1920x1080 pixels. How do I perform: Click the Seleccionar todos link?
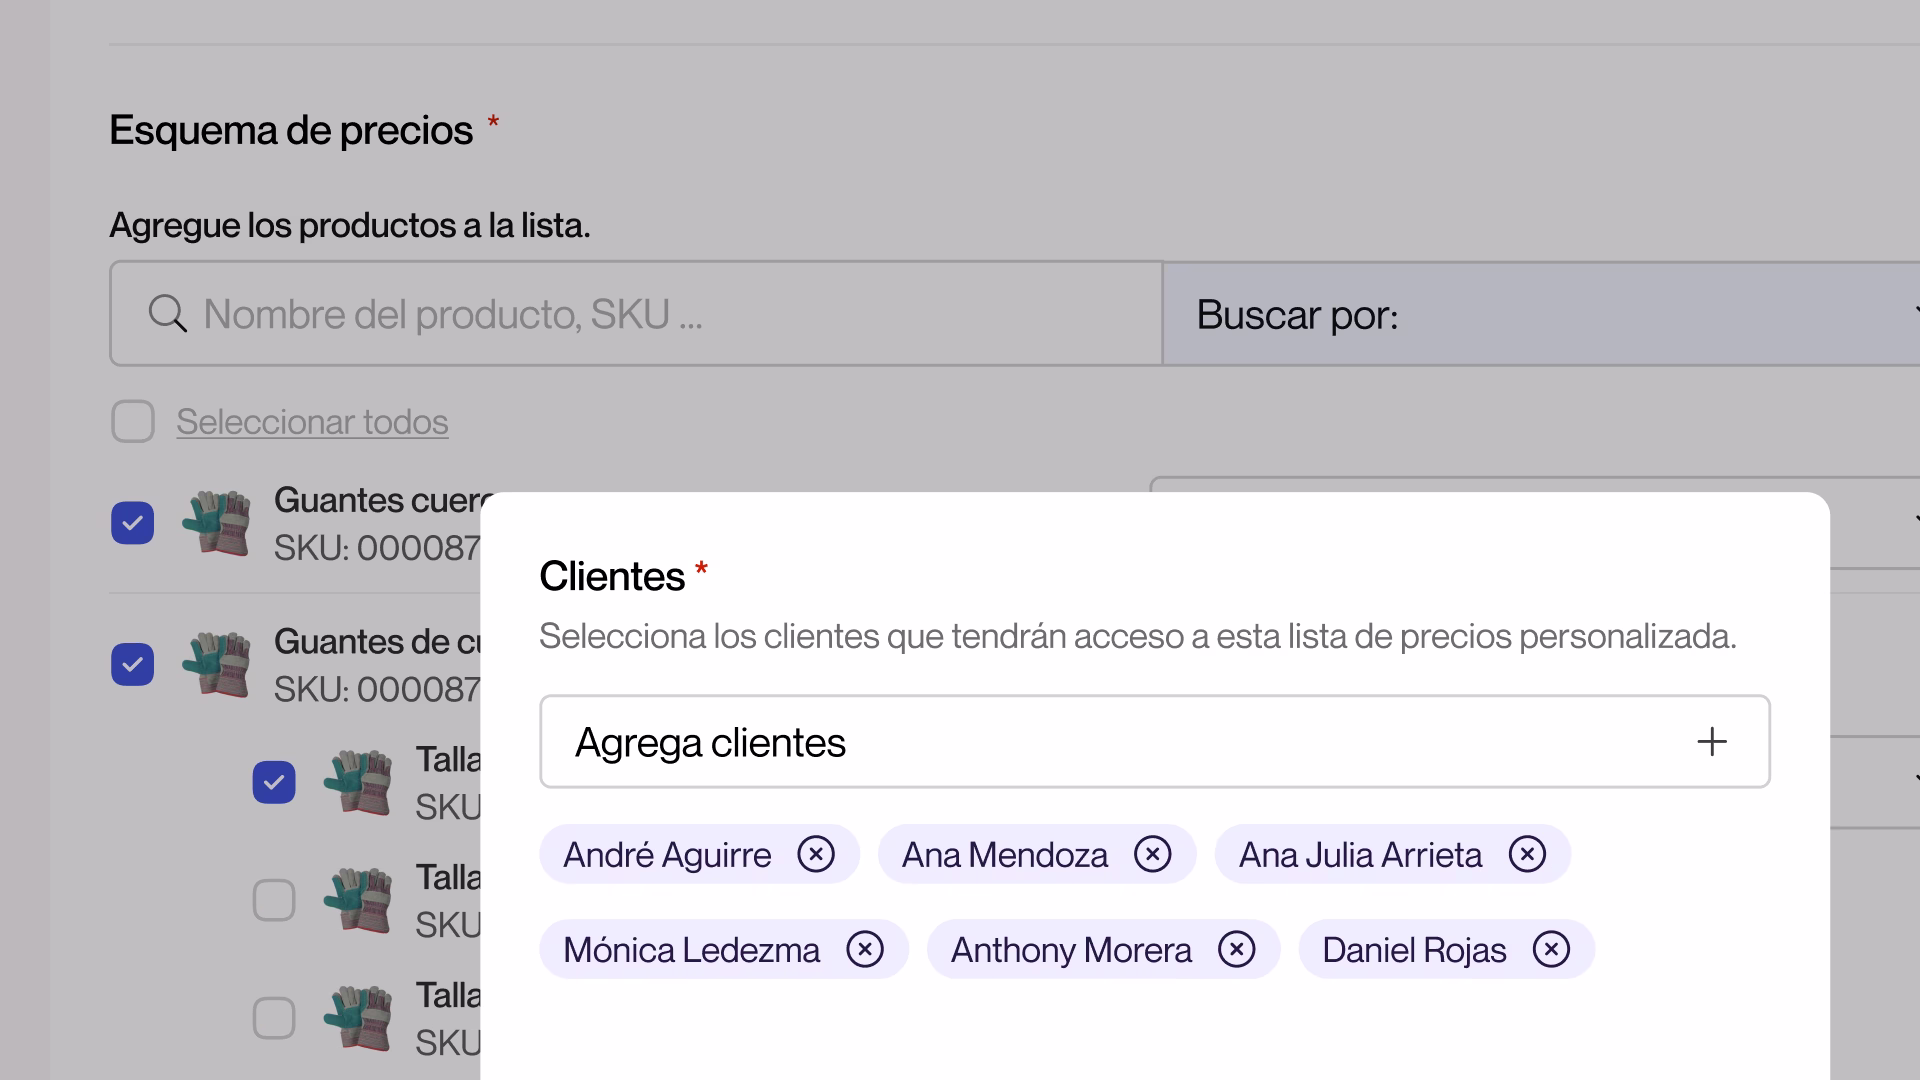(312, 422)
